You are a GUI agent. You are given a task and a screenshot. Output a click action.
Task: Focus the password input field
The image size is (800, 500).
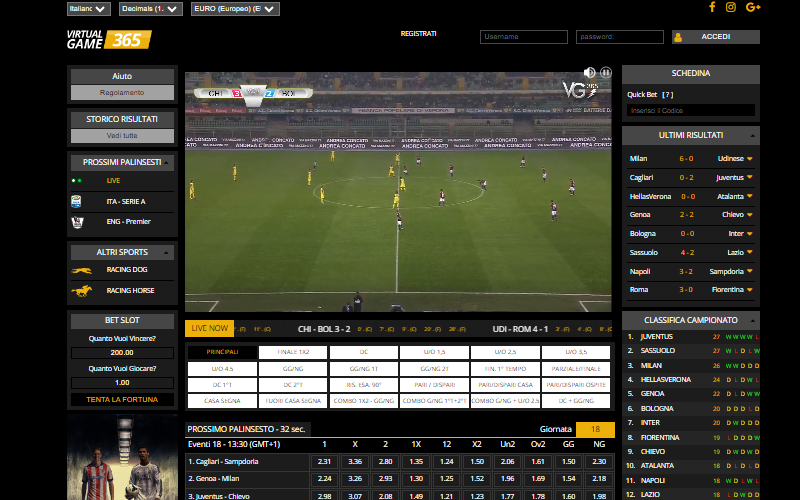pyautogui.click(x=619, y=37)
